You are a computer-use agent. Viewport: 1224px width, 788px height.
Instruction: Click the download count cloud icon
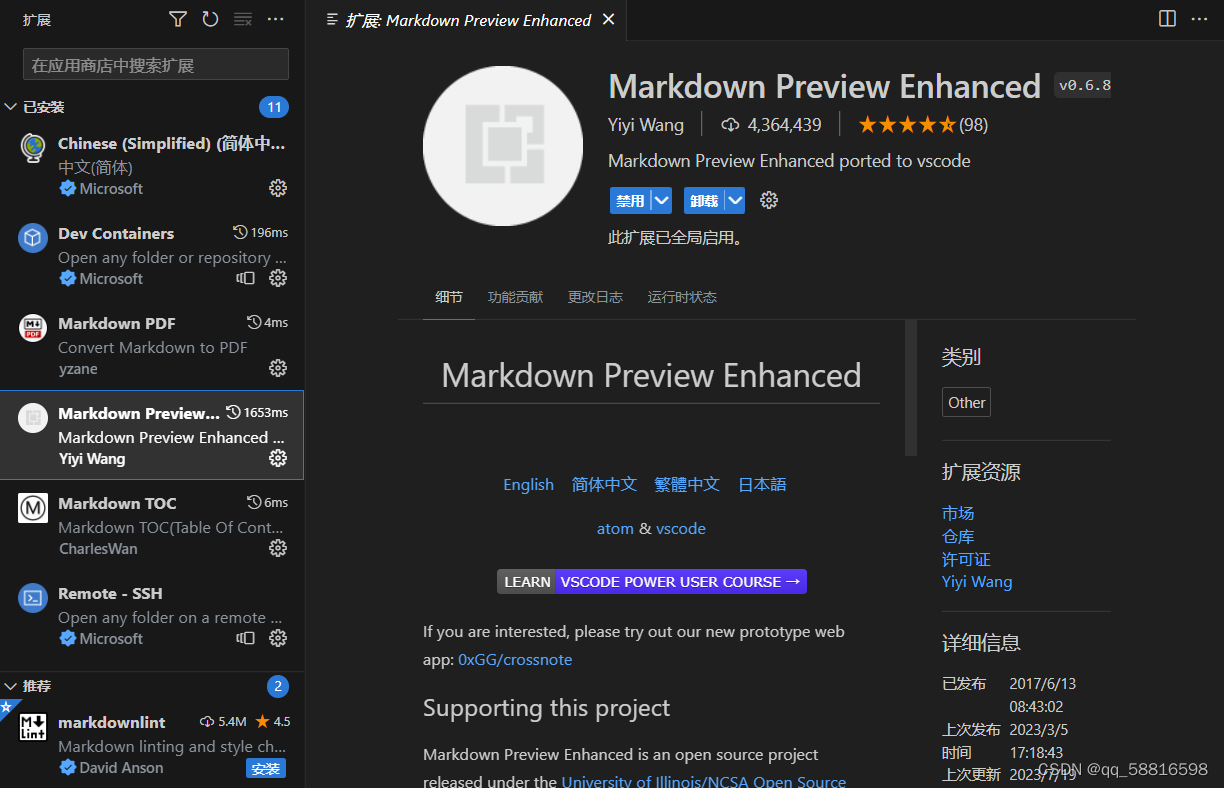(x=730, y=125)
